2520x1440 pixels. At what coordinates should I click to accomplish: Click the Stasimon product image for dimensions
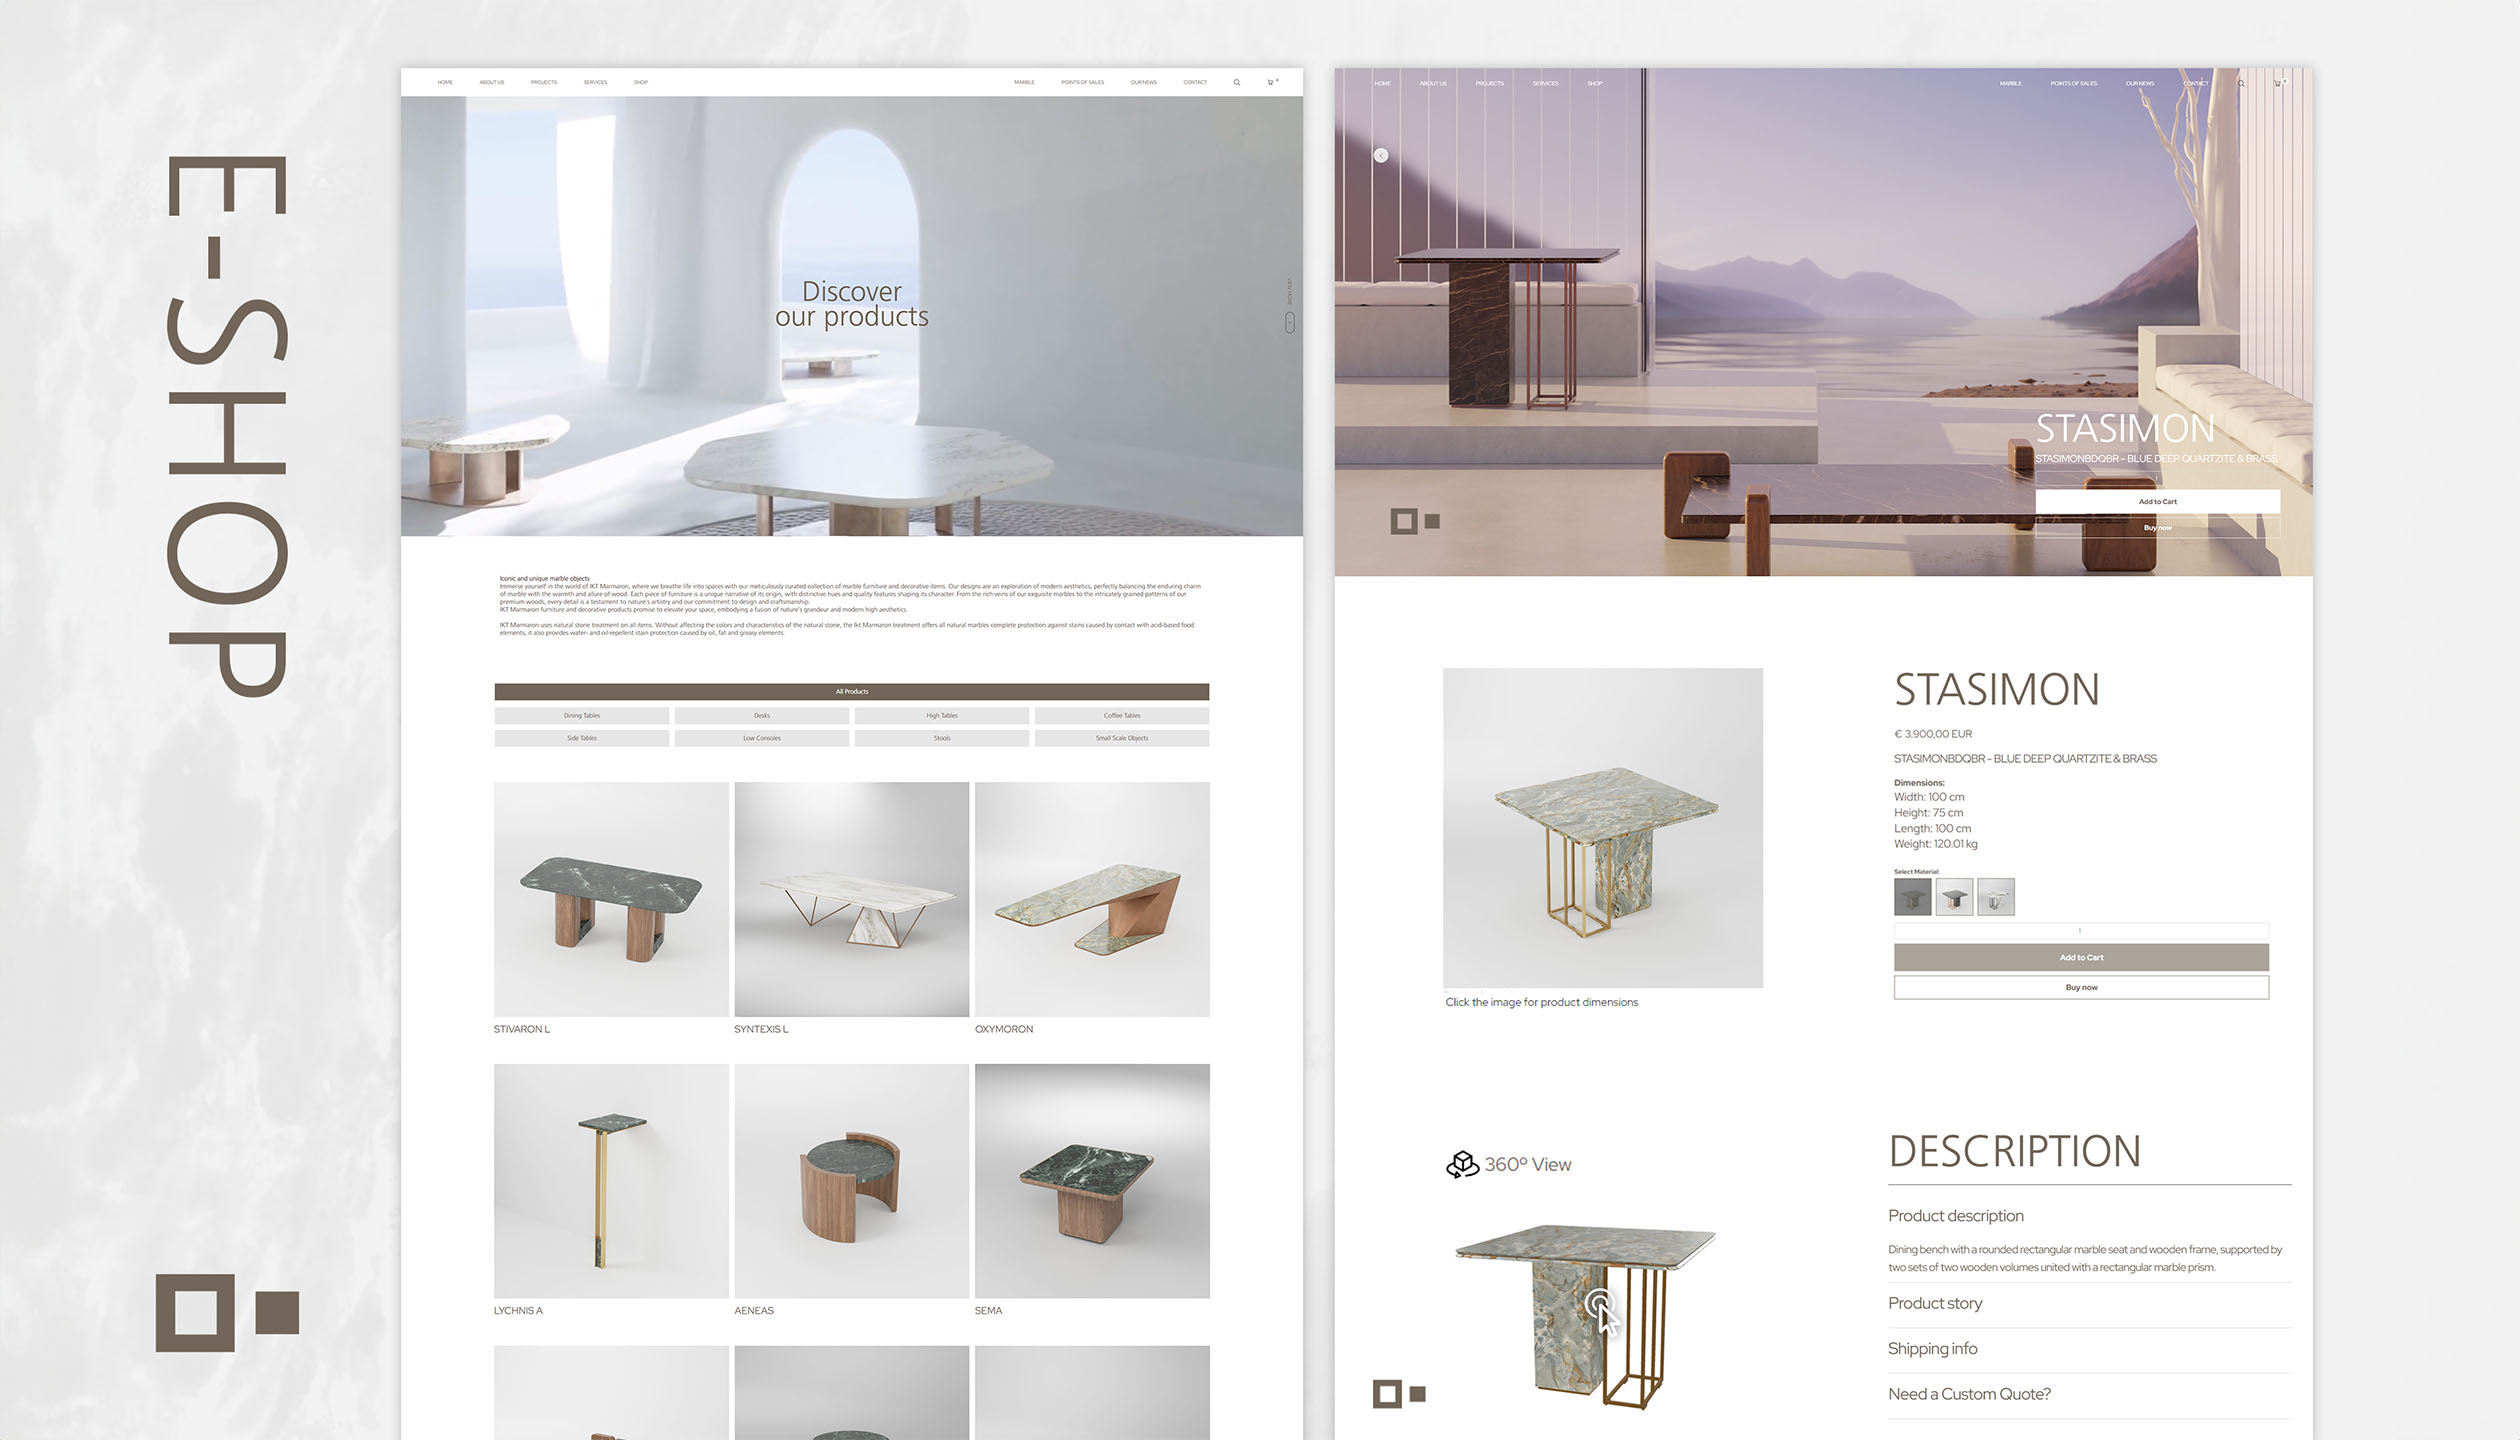(1603, 828)
